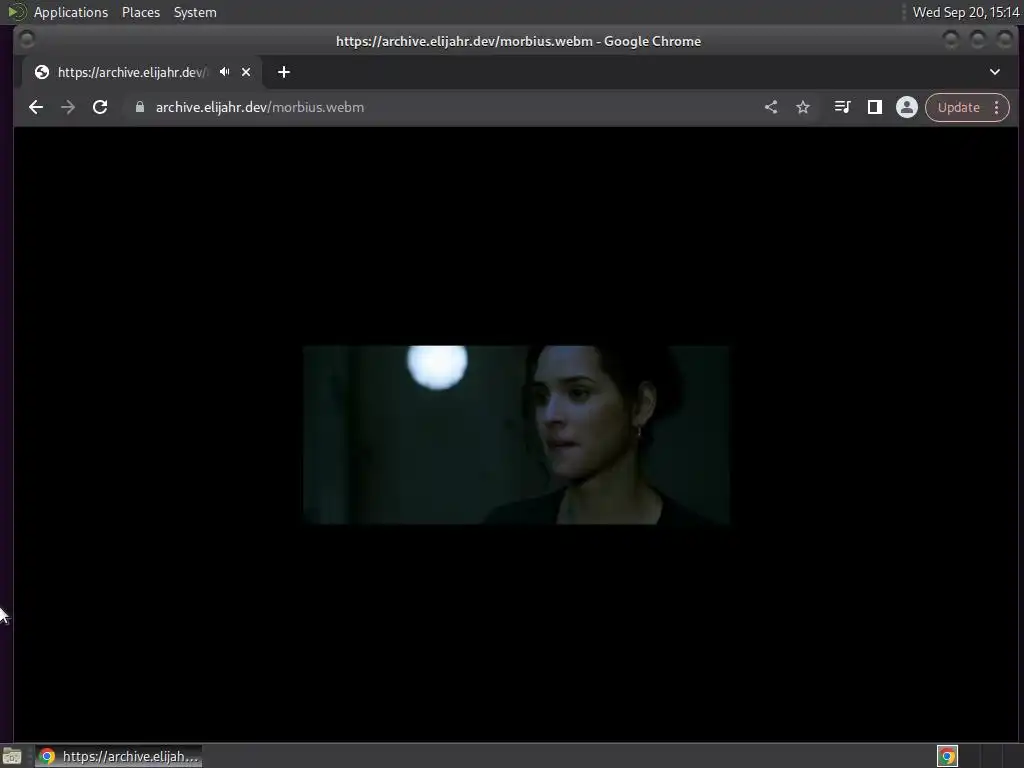Click the Chrome taskbar window entry
Image resolution: width=1024 pixels, height=768 pixels.
point(119,756)
